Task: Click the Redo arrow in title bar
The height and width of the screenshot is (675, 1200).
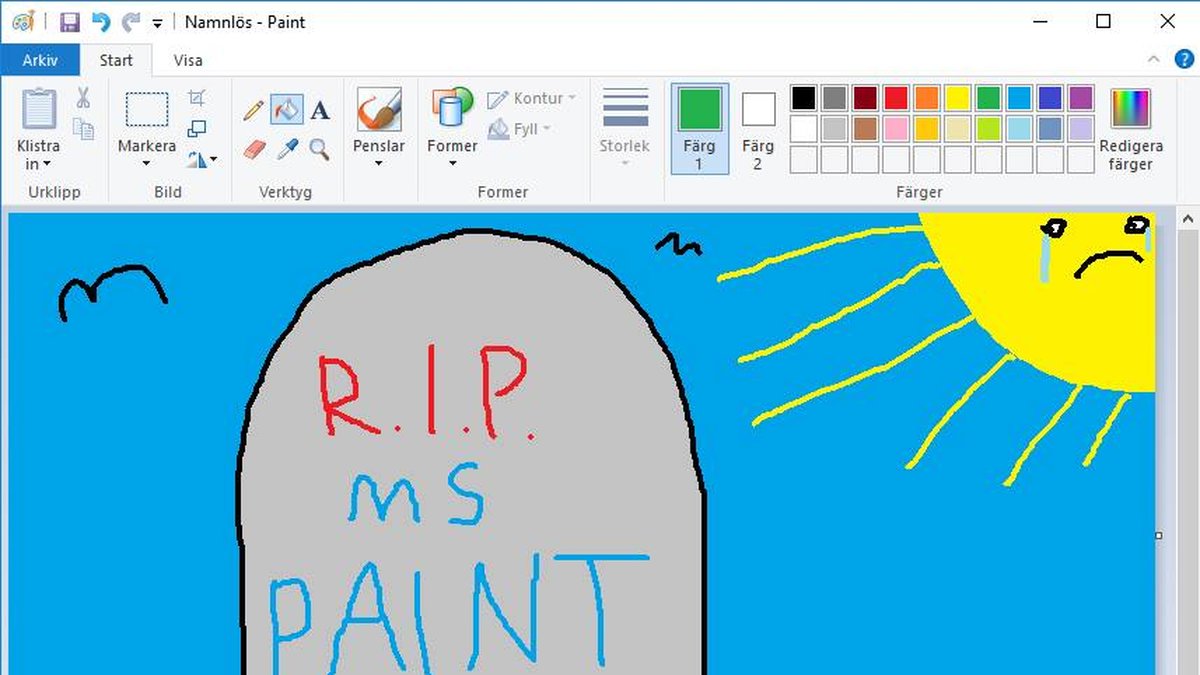Action: coord(130,22)
